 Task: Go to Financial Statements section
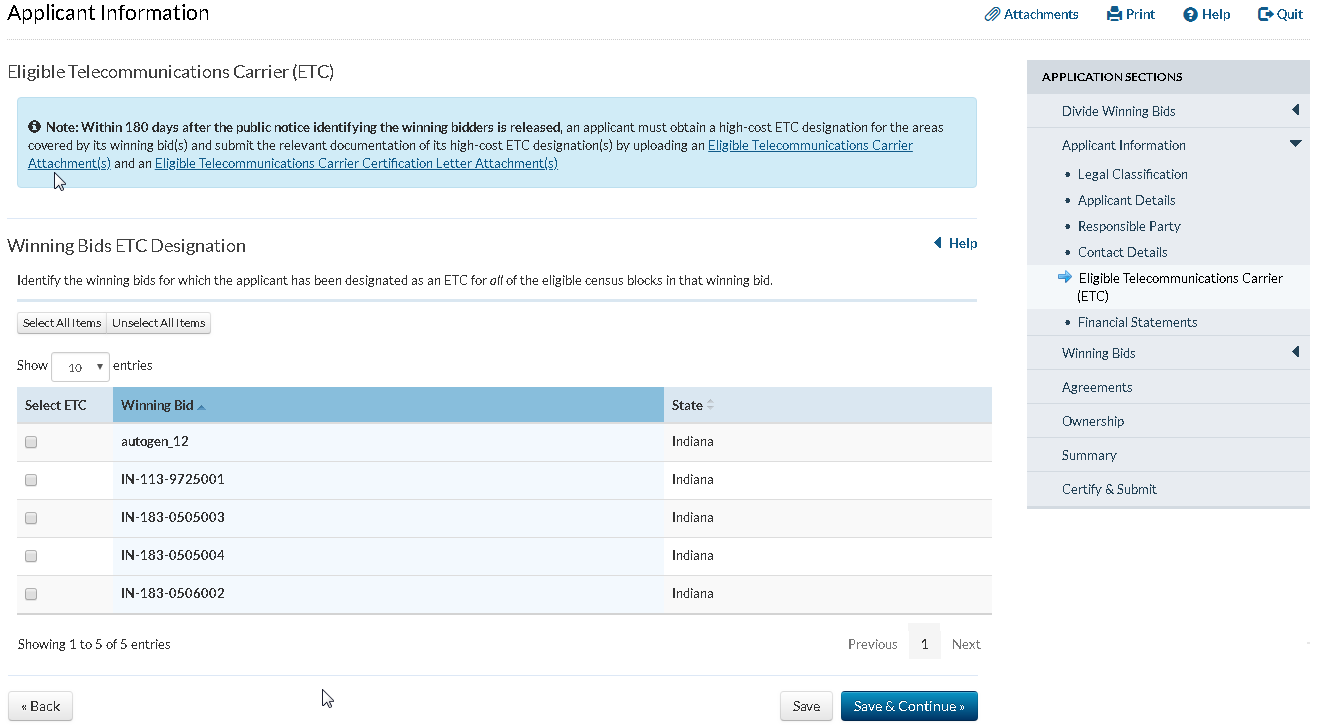tap(1137, 322)
